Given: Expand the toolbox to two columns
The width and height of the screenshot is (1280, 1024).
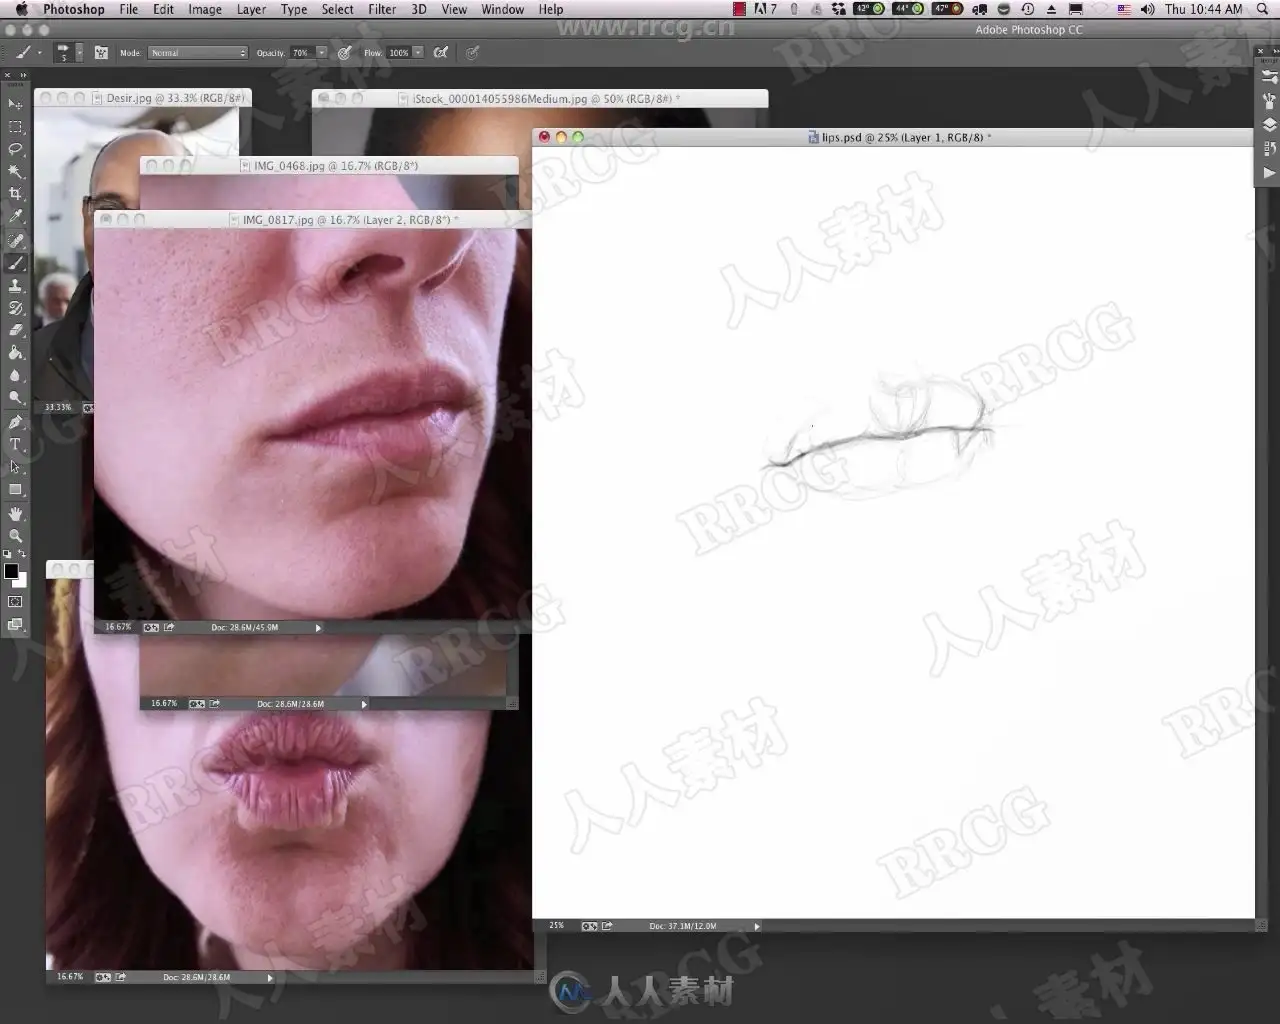Looking at the screenshot, I should coord(22,76).
